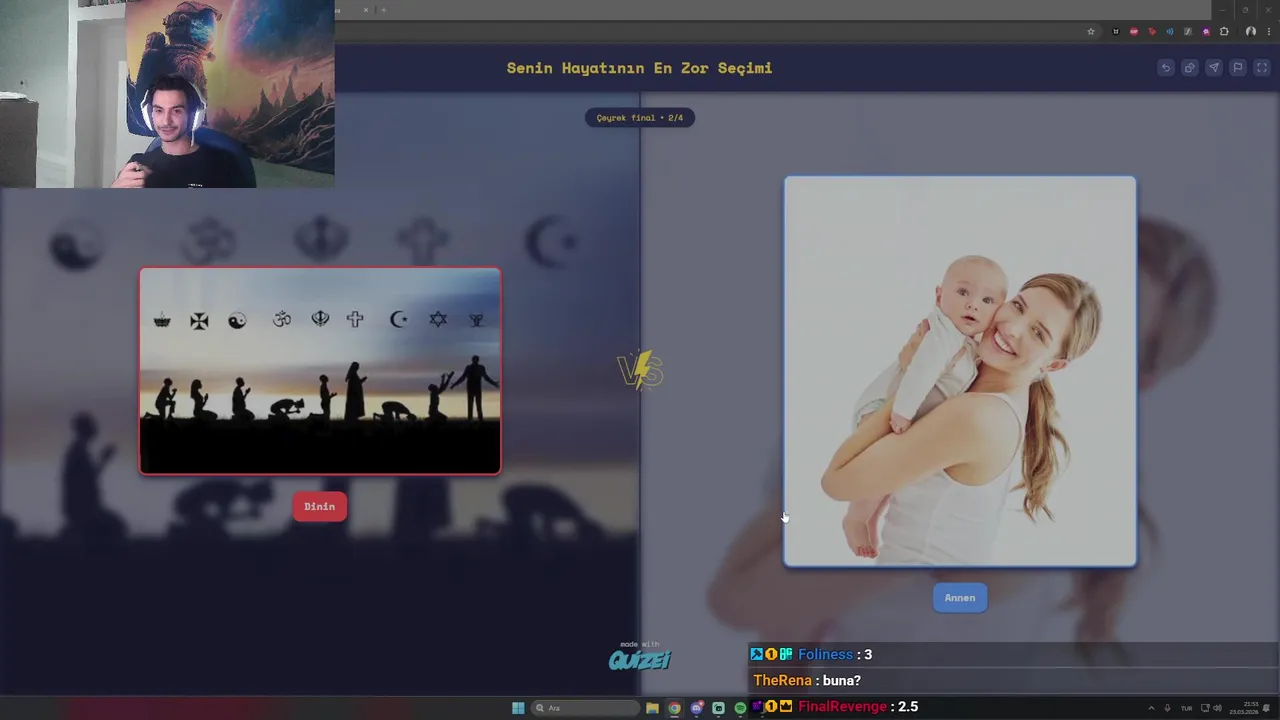Open Spotify from the taskbar
The image size is (1280, 720).
(x=740, y=708)
